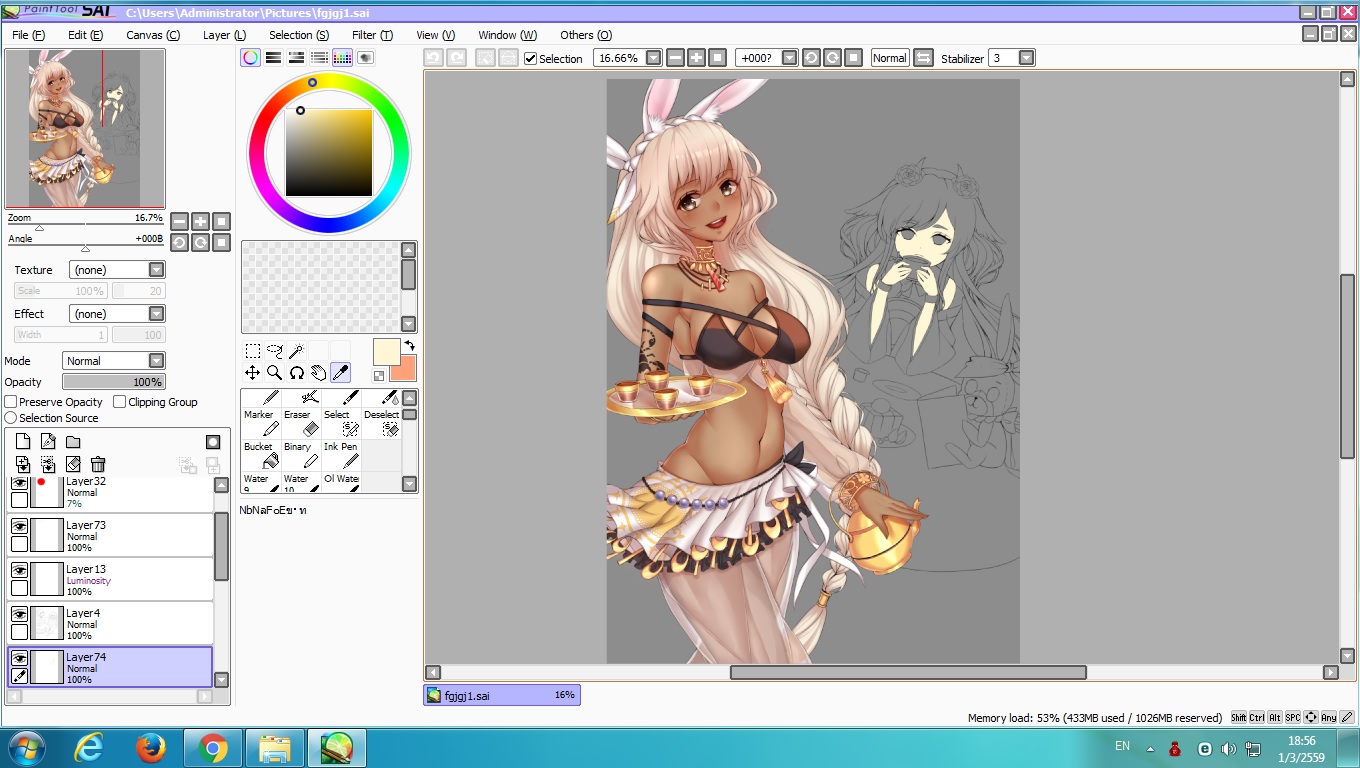Select the Eyedropper color picker tool
Screen dimensions: 1360x768
click(x=340, y=373)
